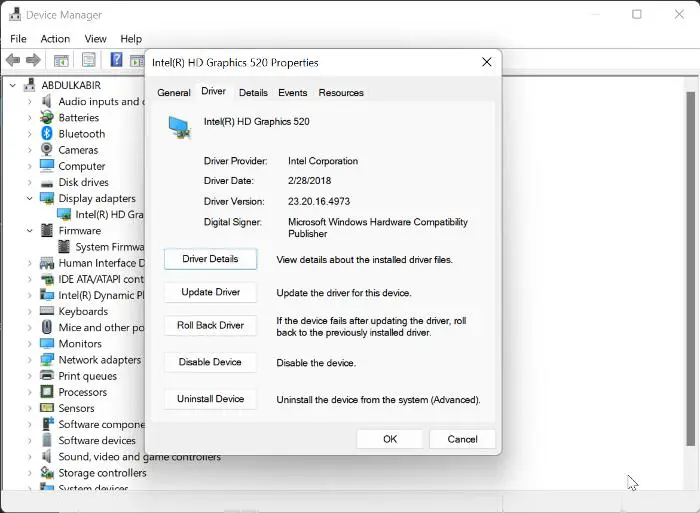Expand the Cameras node
This screenshot has width=700, height=513.
tap(29, 150)
